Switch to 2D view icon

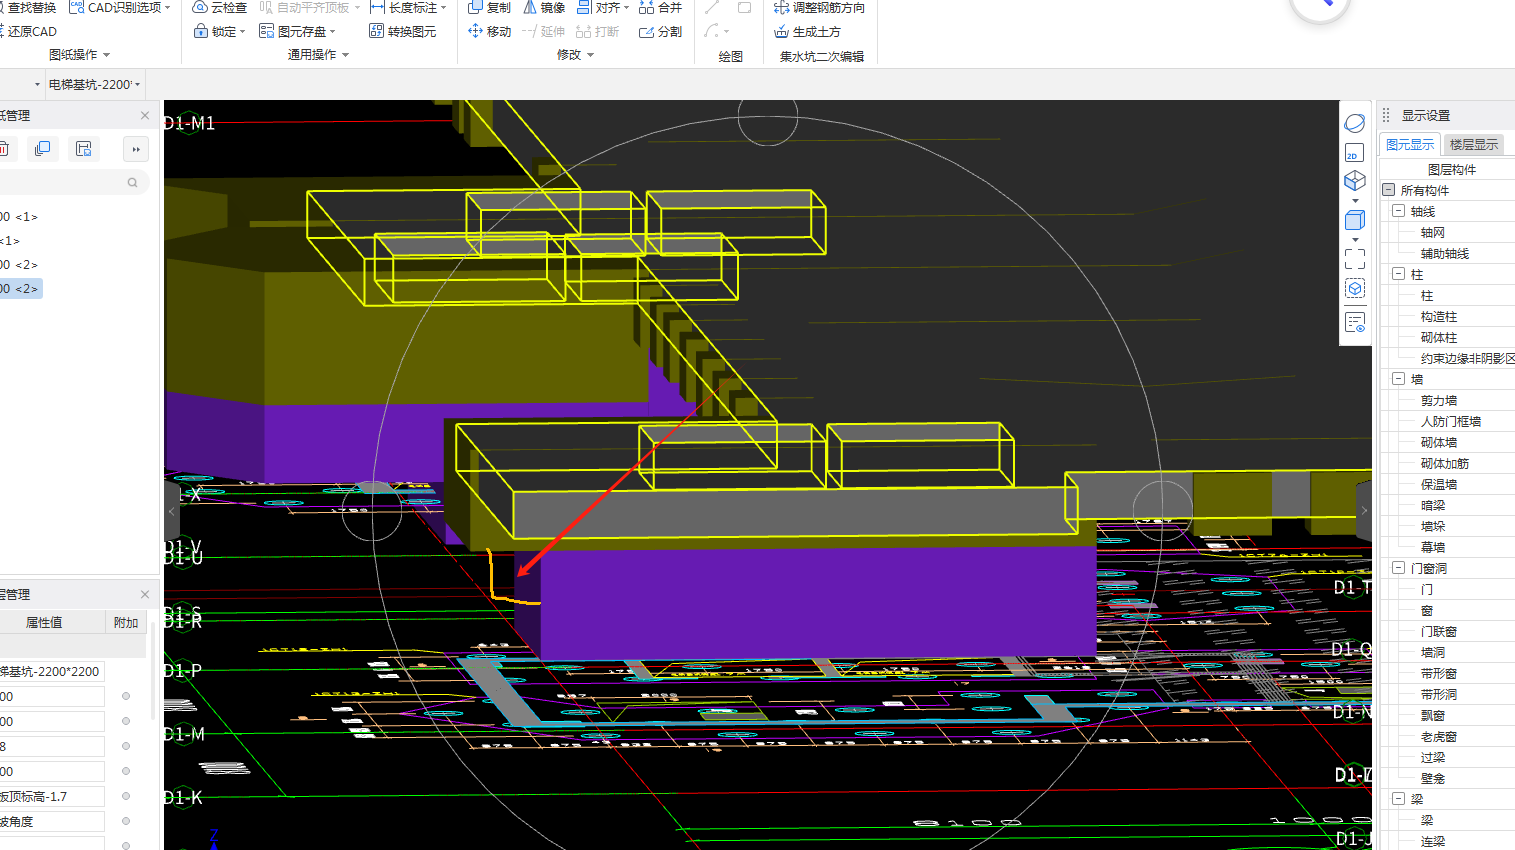coord(1355,153)
